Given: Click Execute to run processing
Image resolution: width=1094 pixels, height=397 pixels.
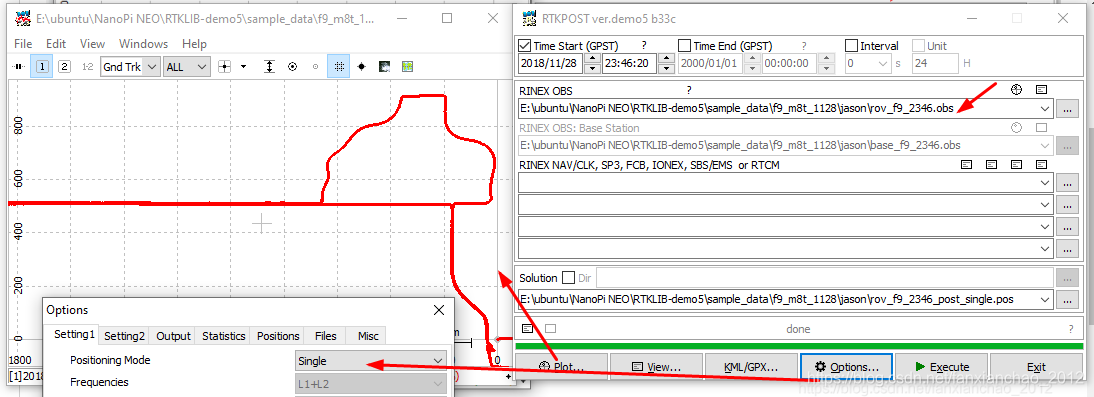Looking at the screenshot, I should pyautogui.click(x=941, y=366).
